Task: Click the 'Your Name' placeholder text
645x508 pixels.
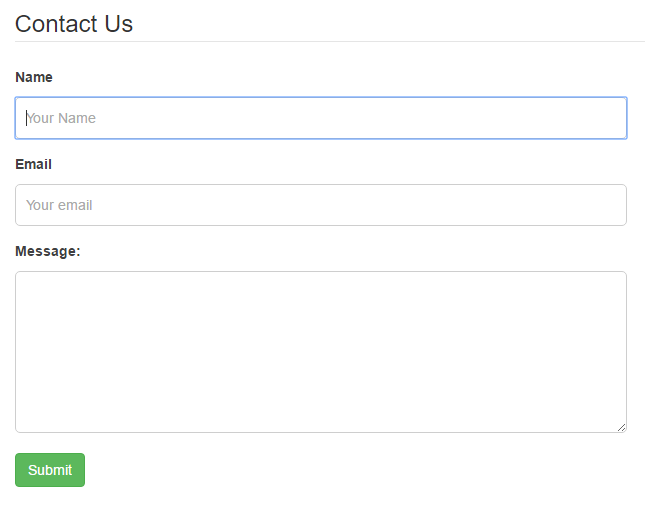Action: (x=61, y=118)
